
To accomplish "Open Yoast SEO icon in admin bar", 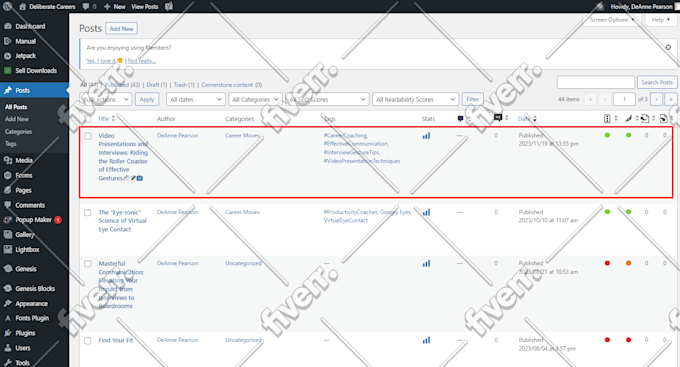I will point(169,7).
